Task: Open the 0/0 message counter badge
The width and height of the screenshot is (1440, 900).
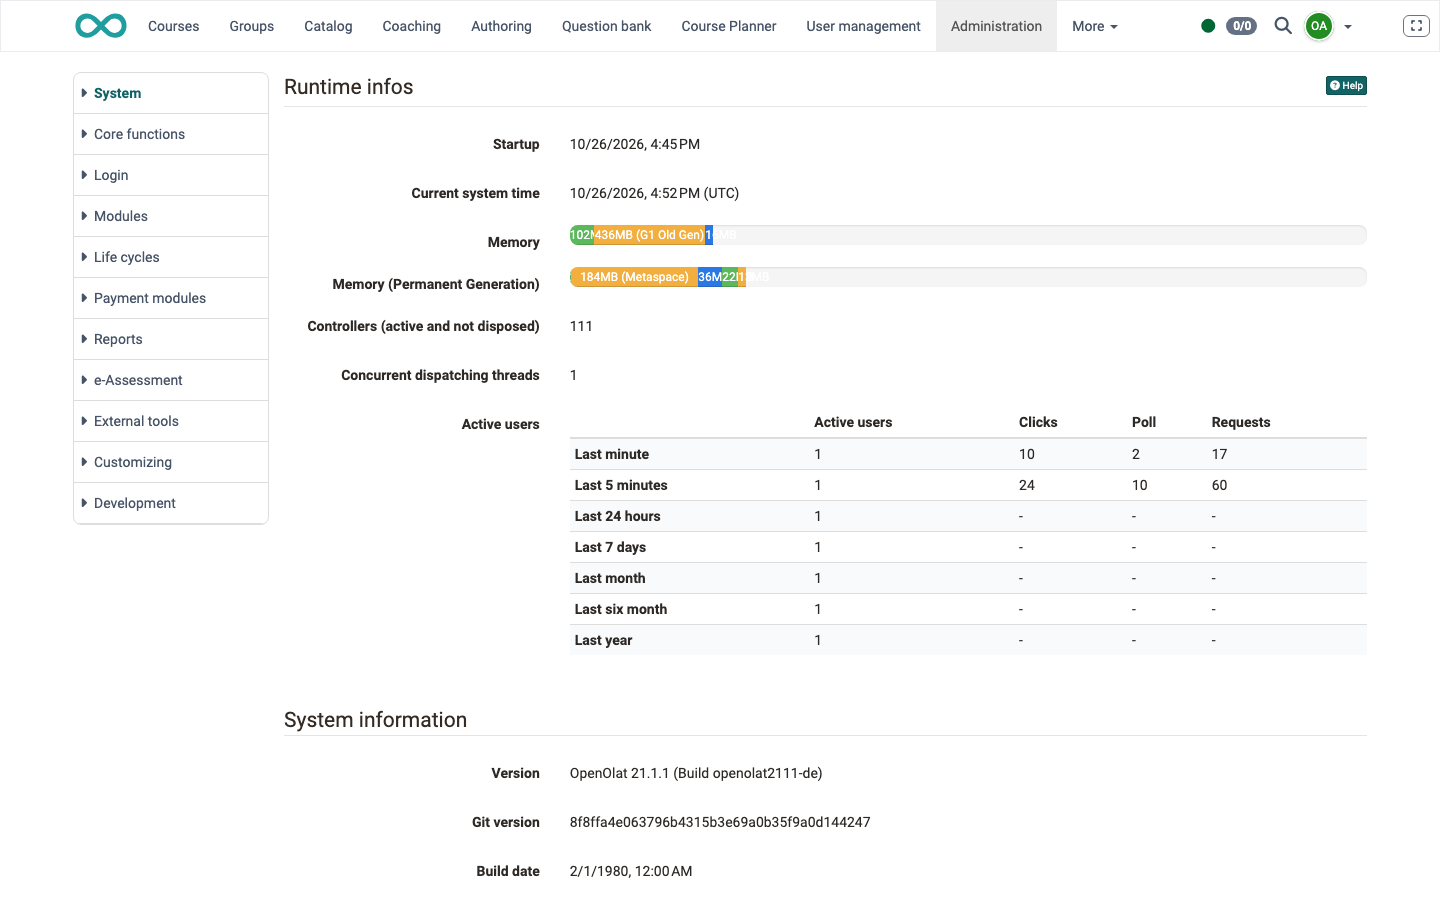Action: point(1241,26)
